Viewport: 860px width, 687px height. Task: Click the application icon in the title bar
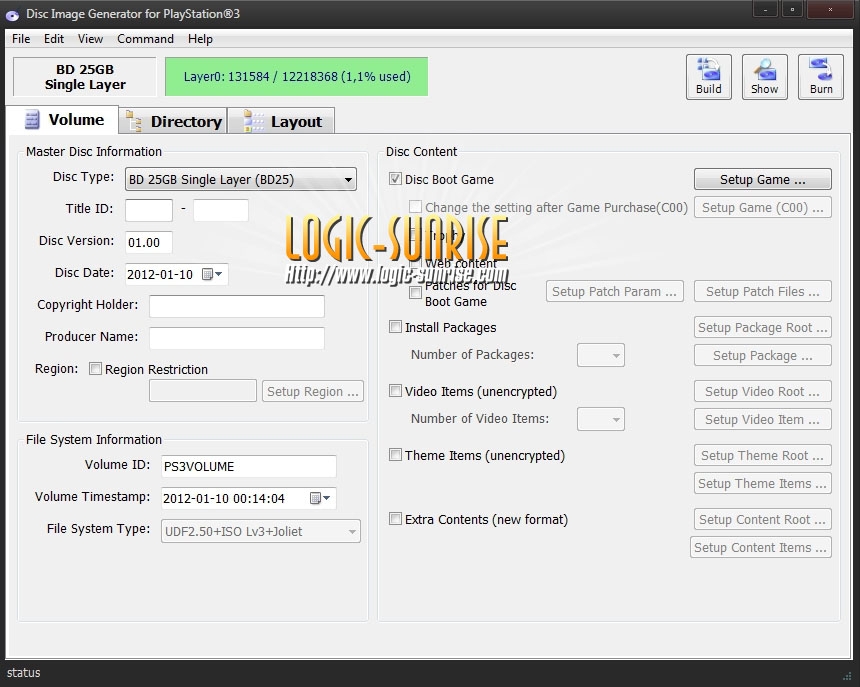point(12,15)
